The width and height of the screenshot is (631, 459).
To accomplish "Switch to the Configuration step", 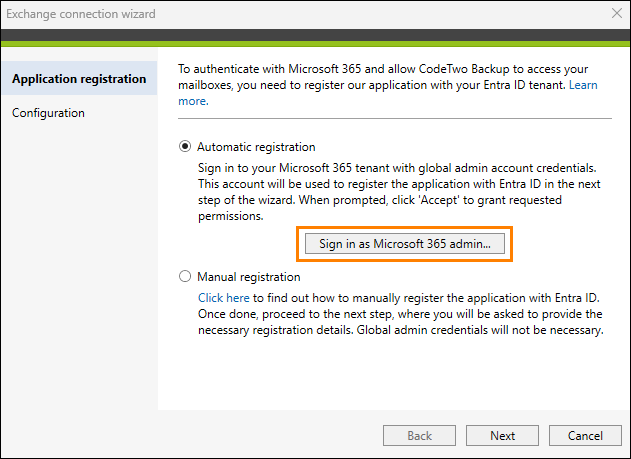I will pos(48,113).
